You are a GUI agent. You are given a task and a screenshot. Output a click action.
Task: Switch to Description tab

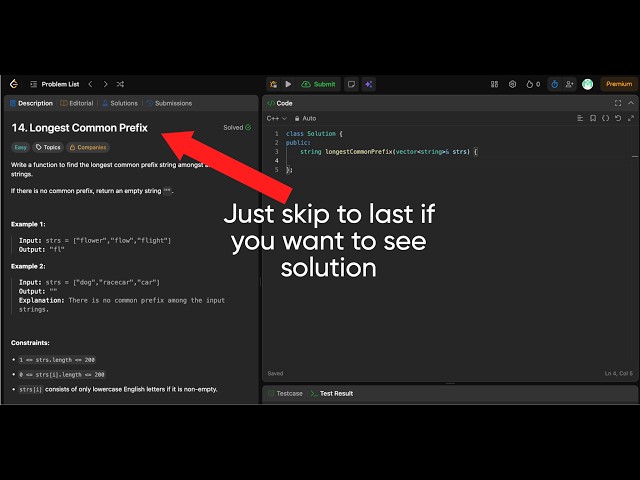pyautogui.click(x=31, y=103)
